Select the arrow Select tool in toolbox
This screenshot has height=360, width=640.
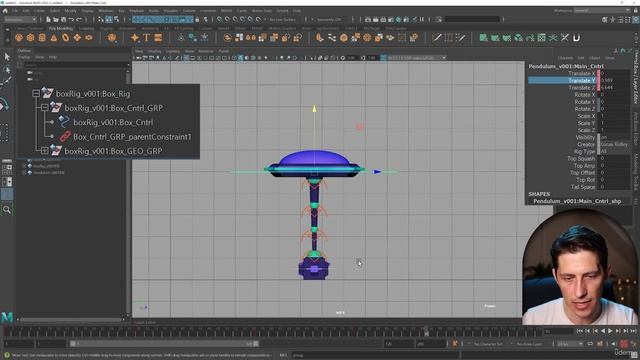(x=7, y=57)
